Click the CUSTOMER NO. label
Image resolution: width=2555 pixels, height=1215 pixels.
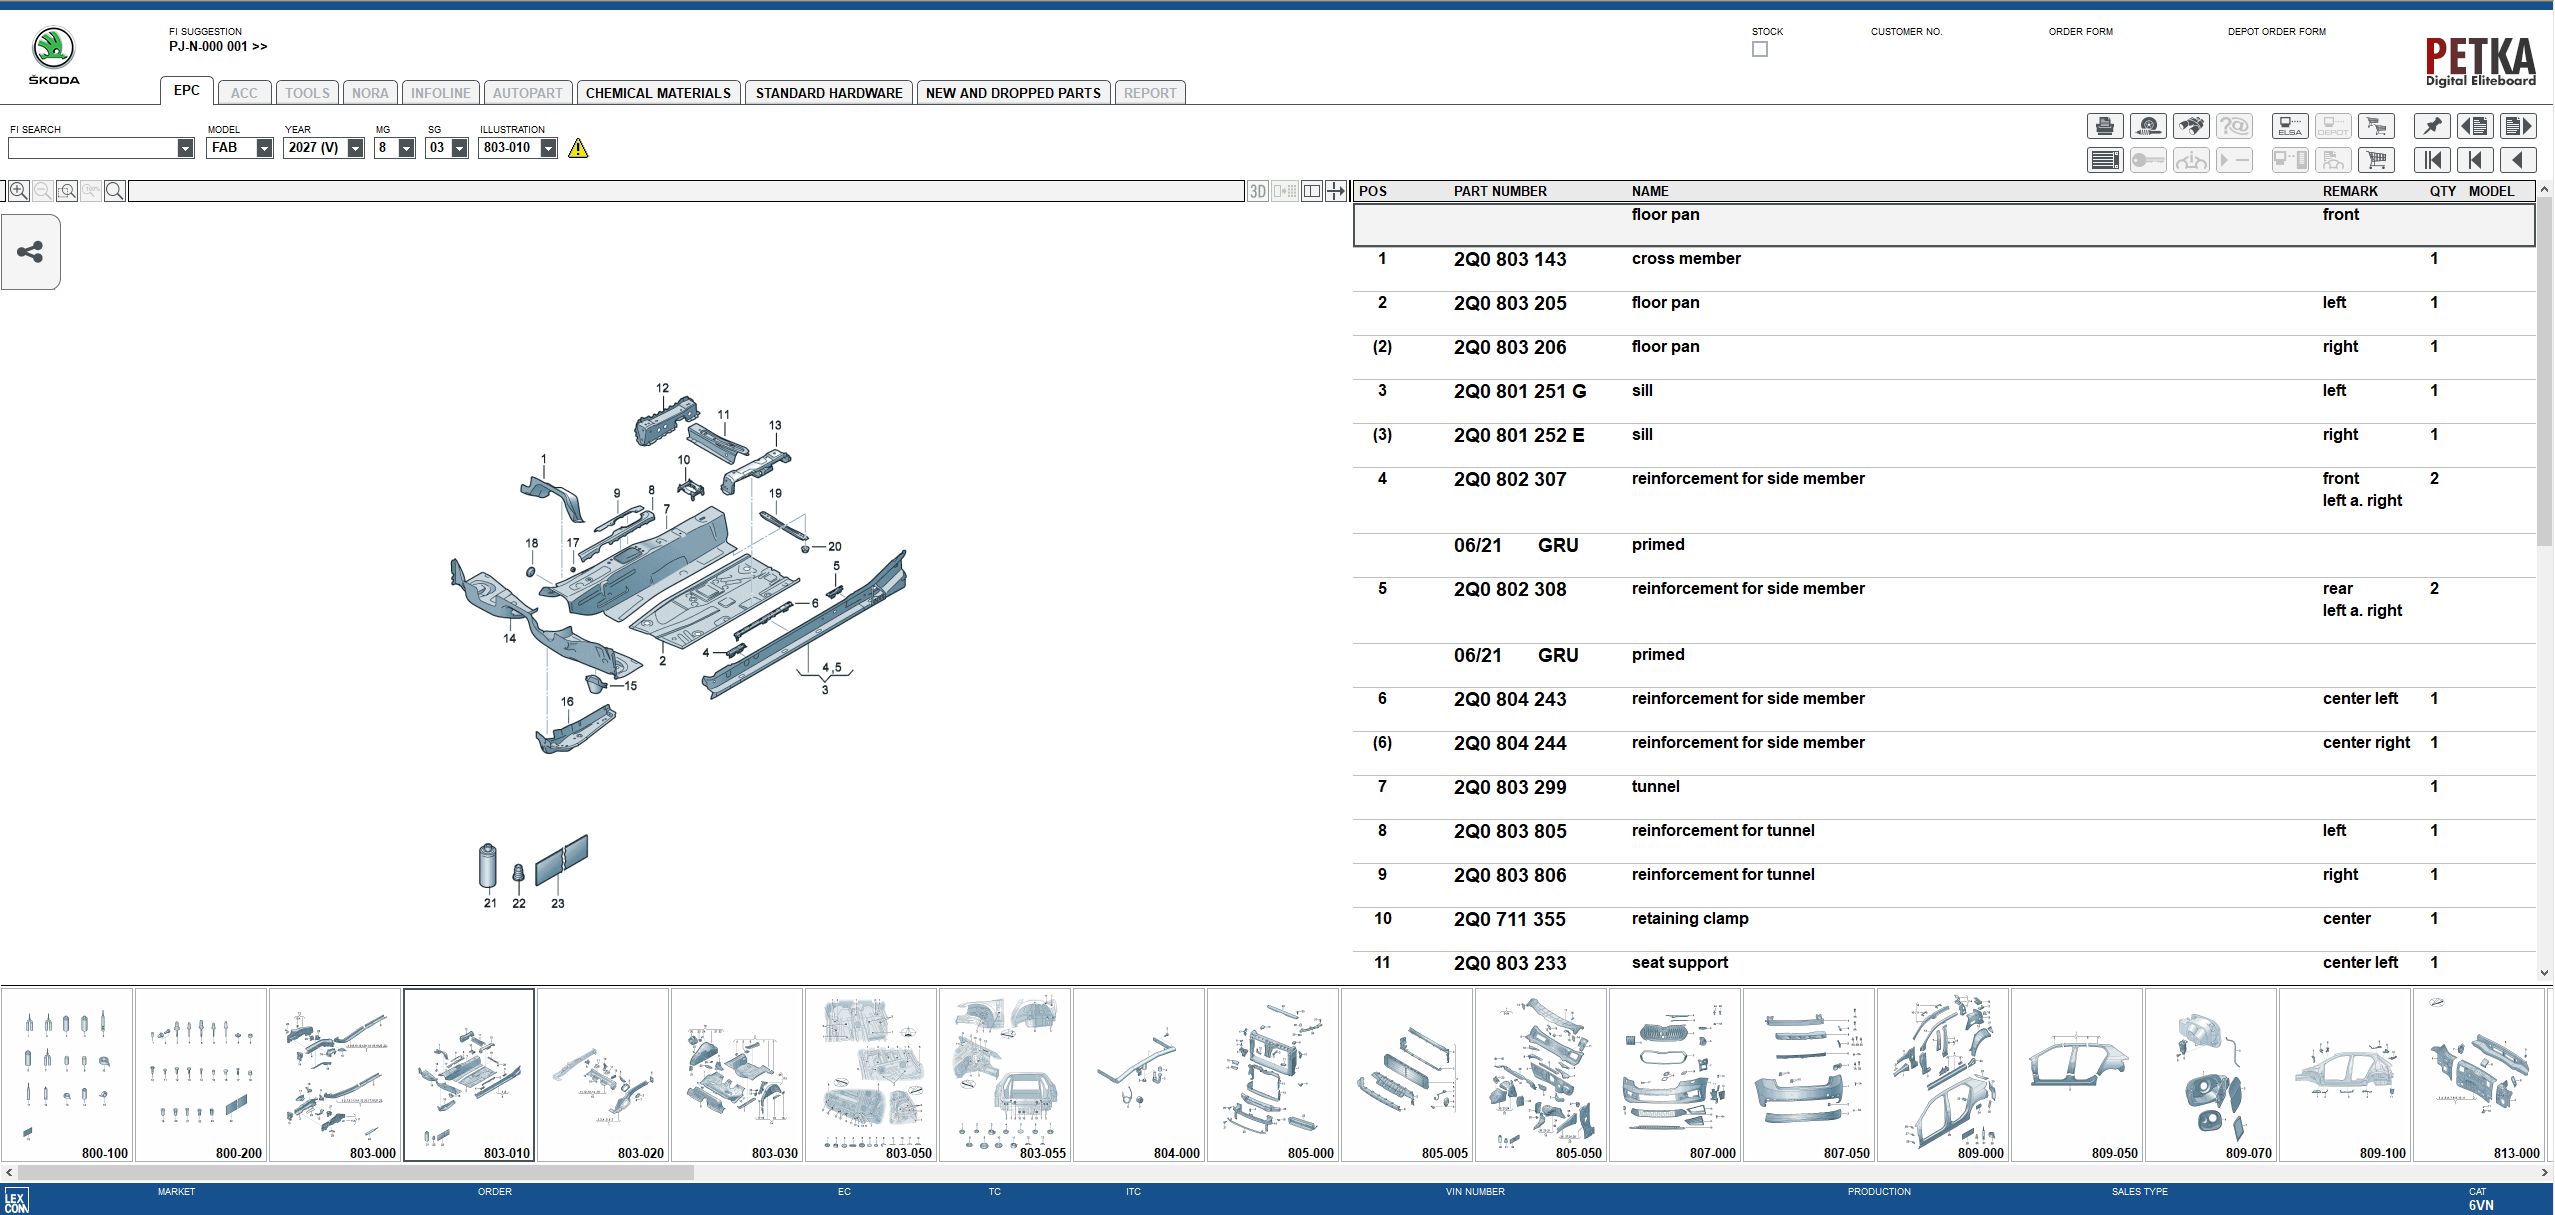click(1906, 32)
